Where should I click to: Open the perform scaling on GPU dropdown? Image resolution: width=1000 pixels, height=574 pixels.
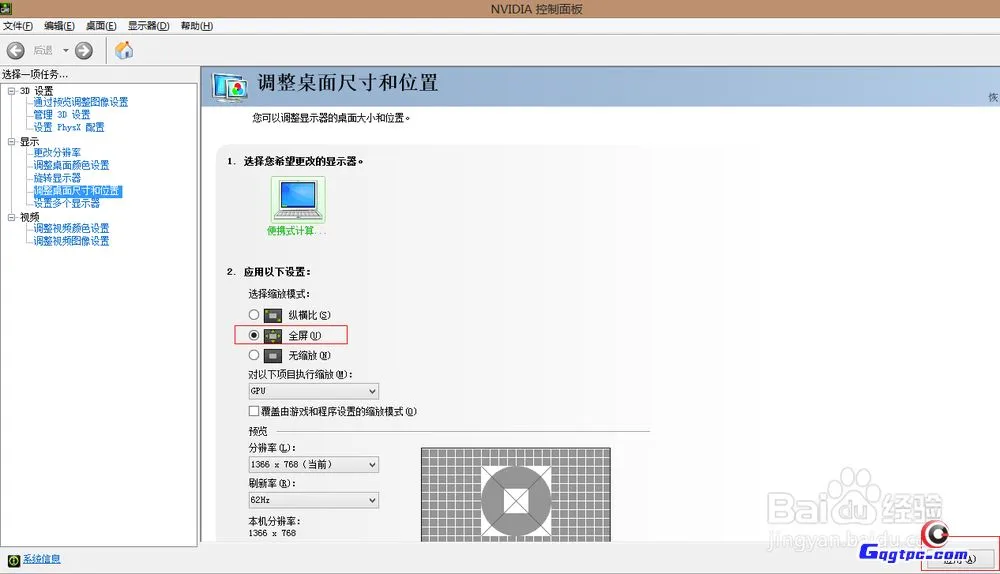click(x=313, y=391)
